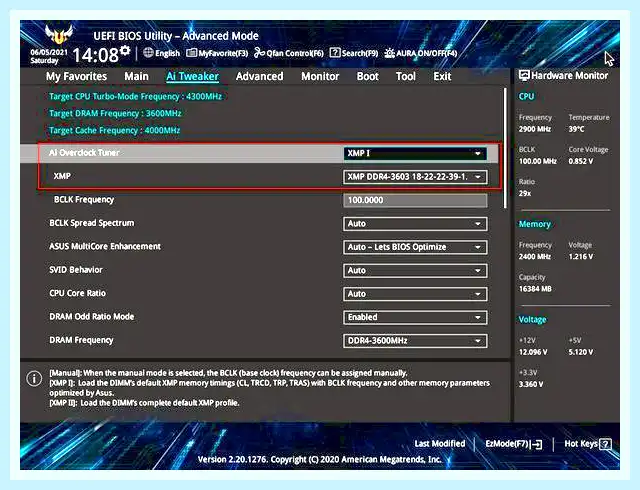Click Target DRAM Frequency : 3600MHz text
The width and height of the screenshot is (640, 490).
(x=115, y=114)
